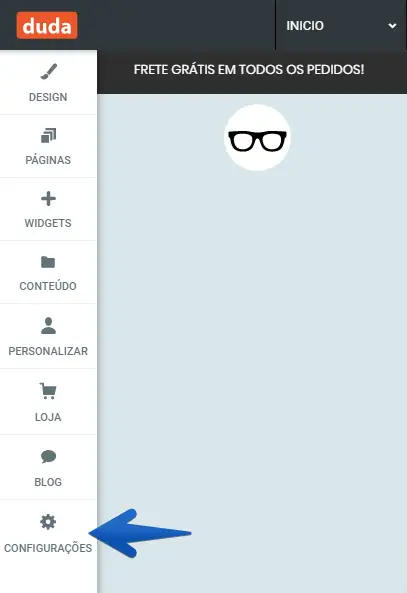This screenshot has width=407, height=593.
Task: Choose the WIDGETS menu label
Action: (48, 223)
